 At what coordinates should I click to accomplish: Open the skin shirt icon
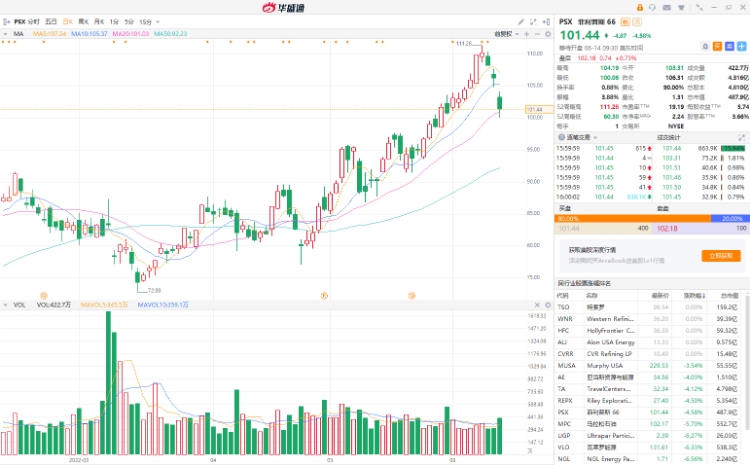pyautogui.click(x=681, y=8)
